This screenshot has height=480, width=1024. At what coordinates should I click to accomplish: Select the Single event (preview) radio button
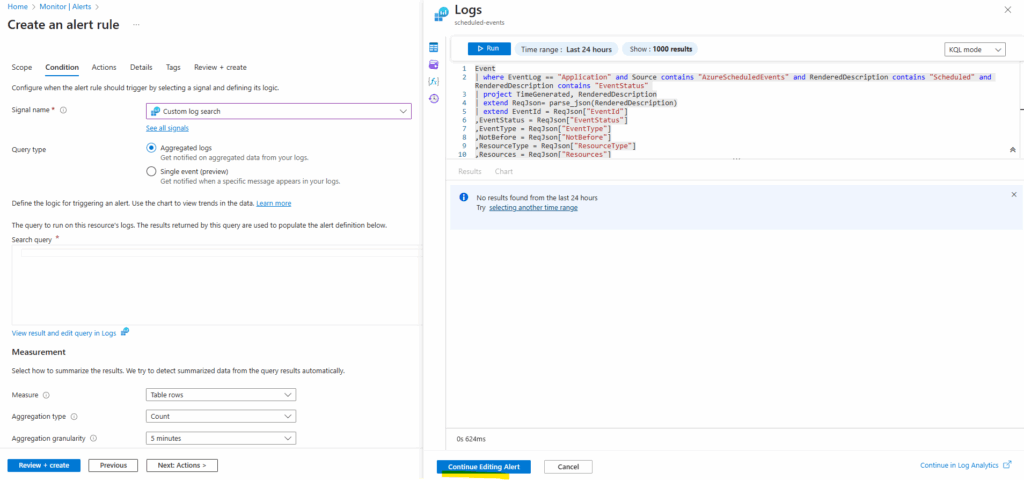click(x=152, y=172)
